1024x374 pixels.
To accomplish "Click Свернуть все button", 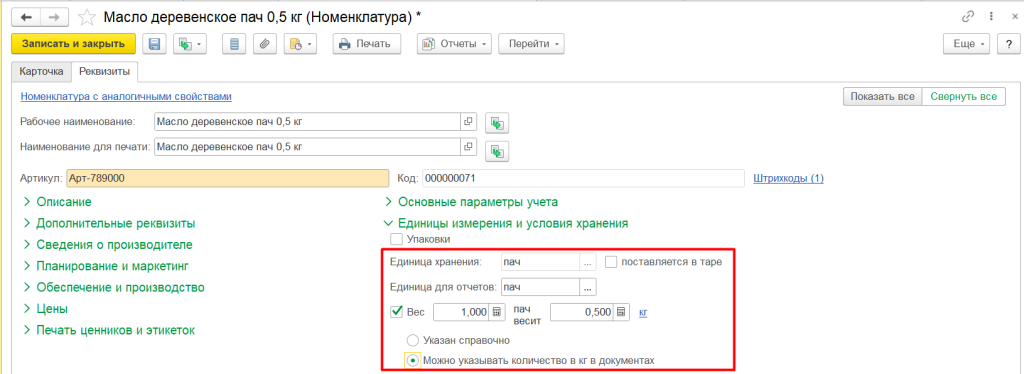I will tap(964, 97).
